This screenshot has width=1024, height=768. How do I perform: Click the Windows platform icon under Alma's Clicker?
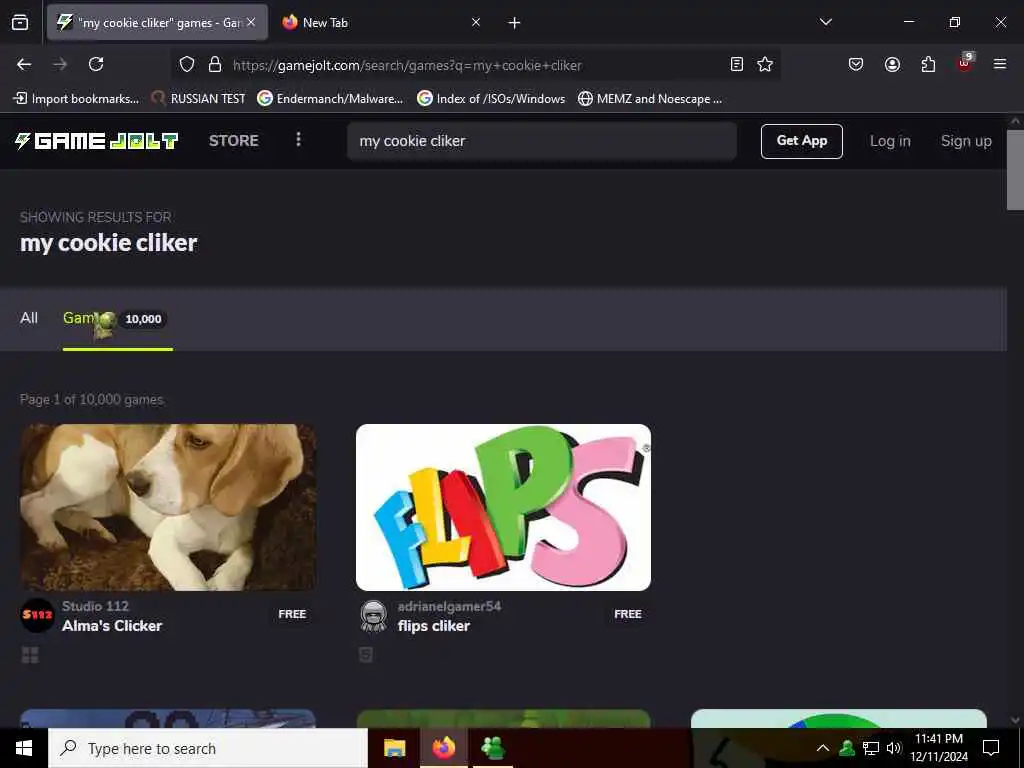30,655
